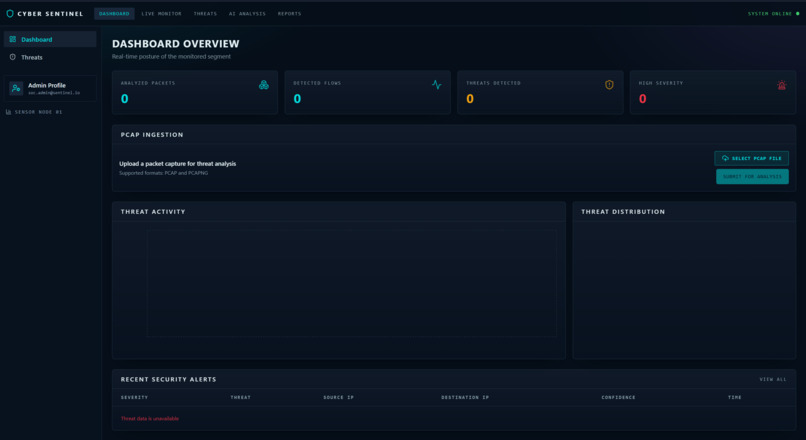The height and width of the screenshot is (440, 806).
Task: Click the Confidence column header
Action: [x=618, y=397]
